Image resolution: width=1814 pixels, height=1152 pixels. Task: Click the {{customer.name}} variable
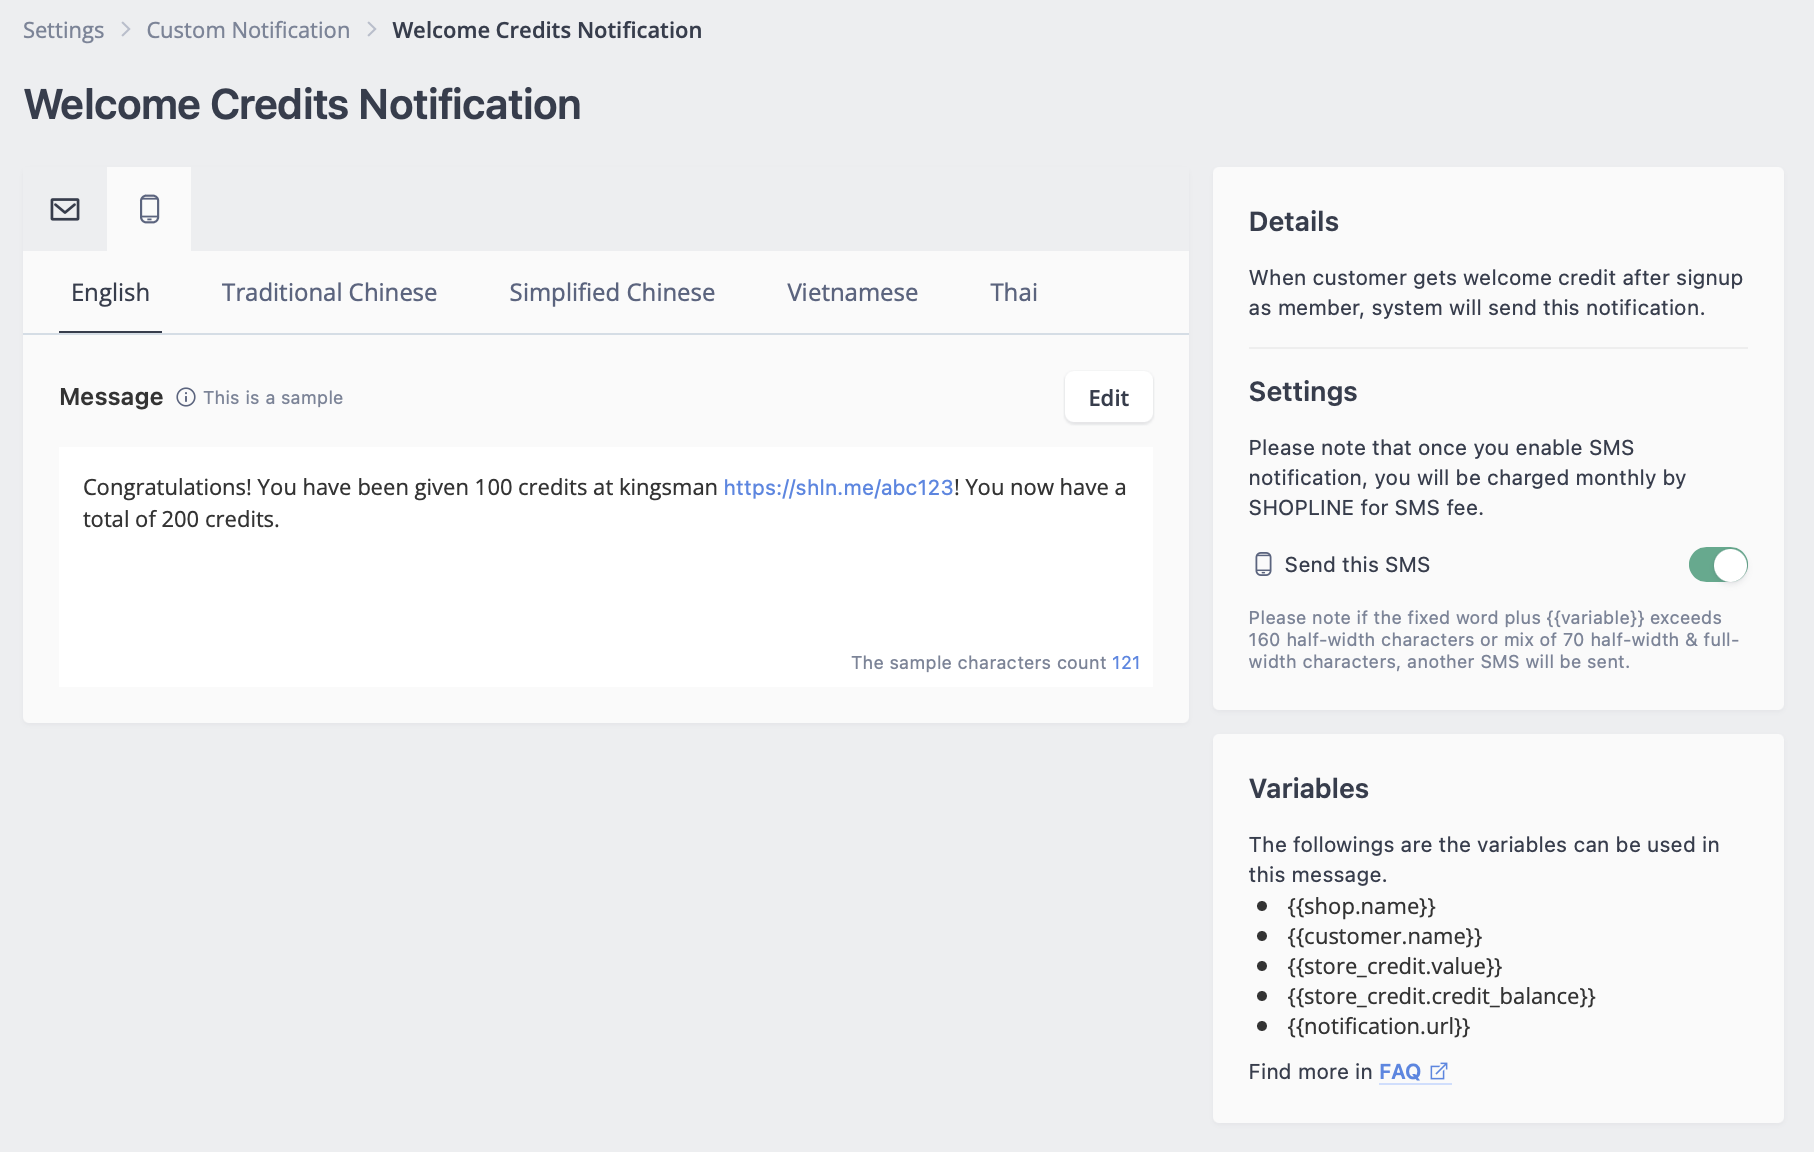[x=1384, y=937]
